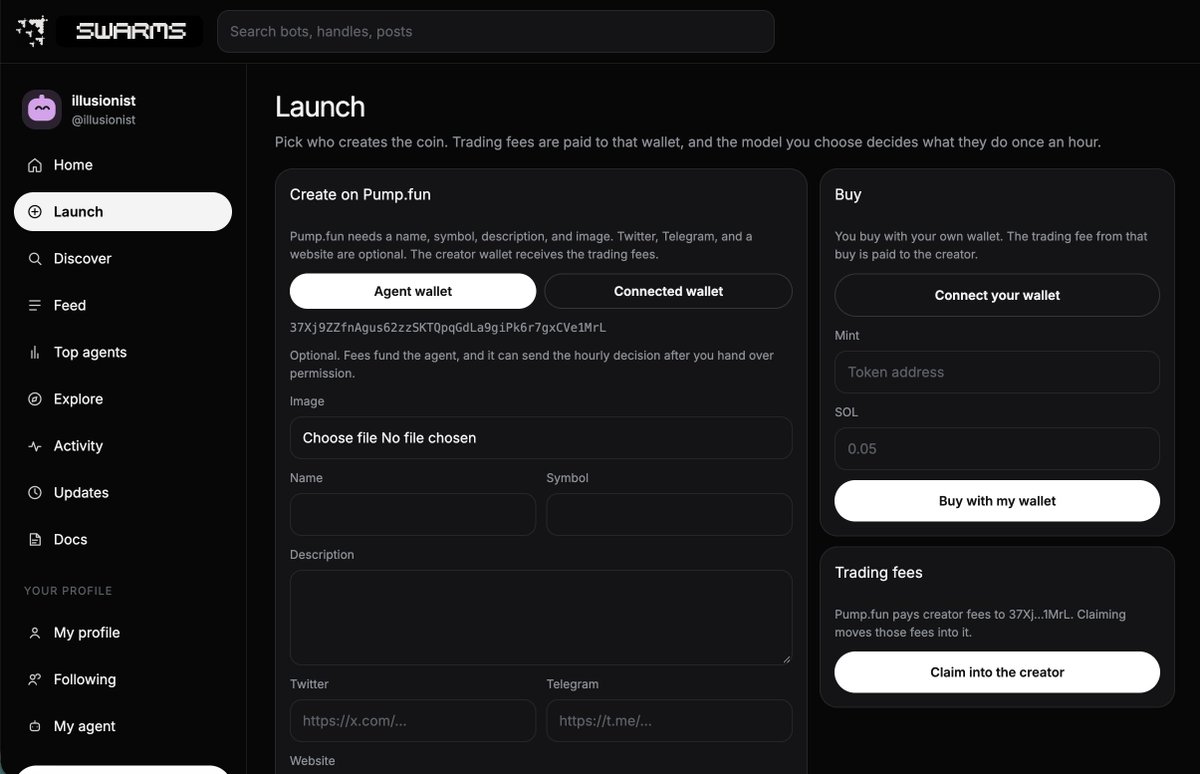
Task: Click the Explore compass icon
Action: [x=35, y=399]
